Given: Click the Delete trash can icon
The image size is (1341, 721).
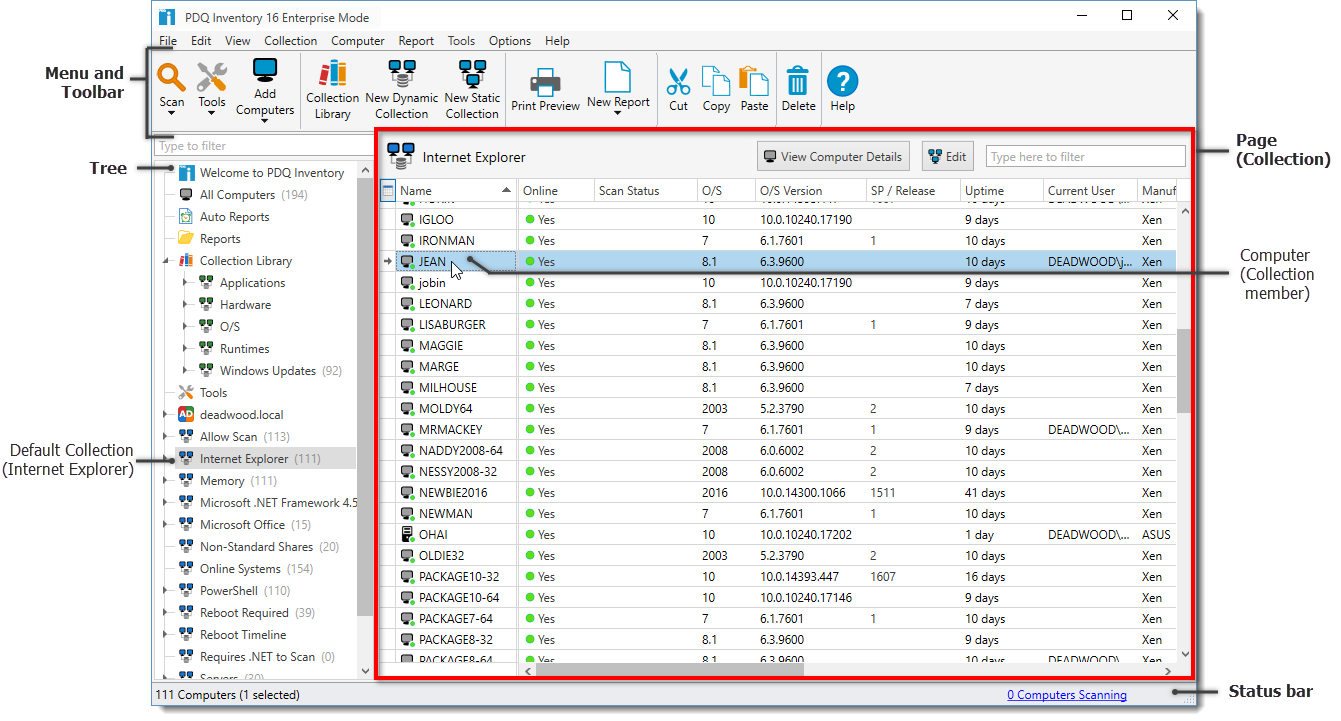Looking at the screenshot, I should [798, 81].
